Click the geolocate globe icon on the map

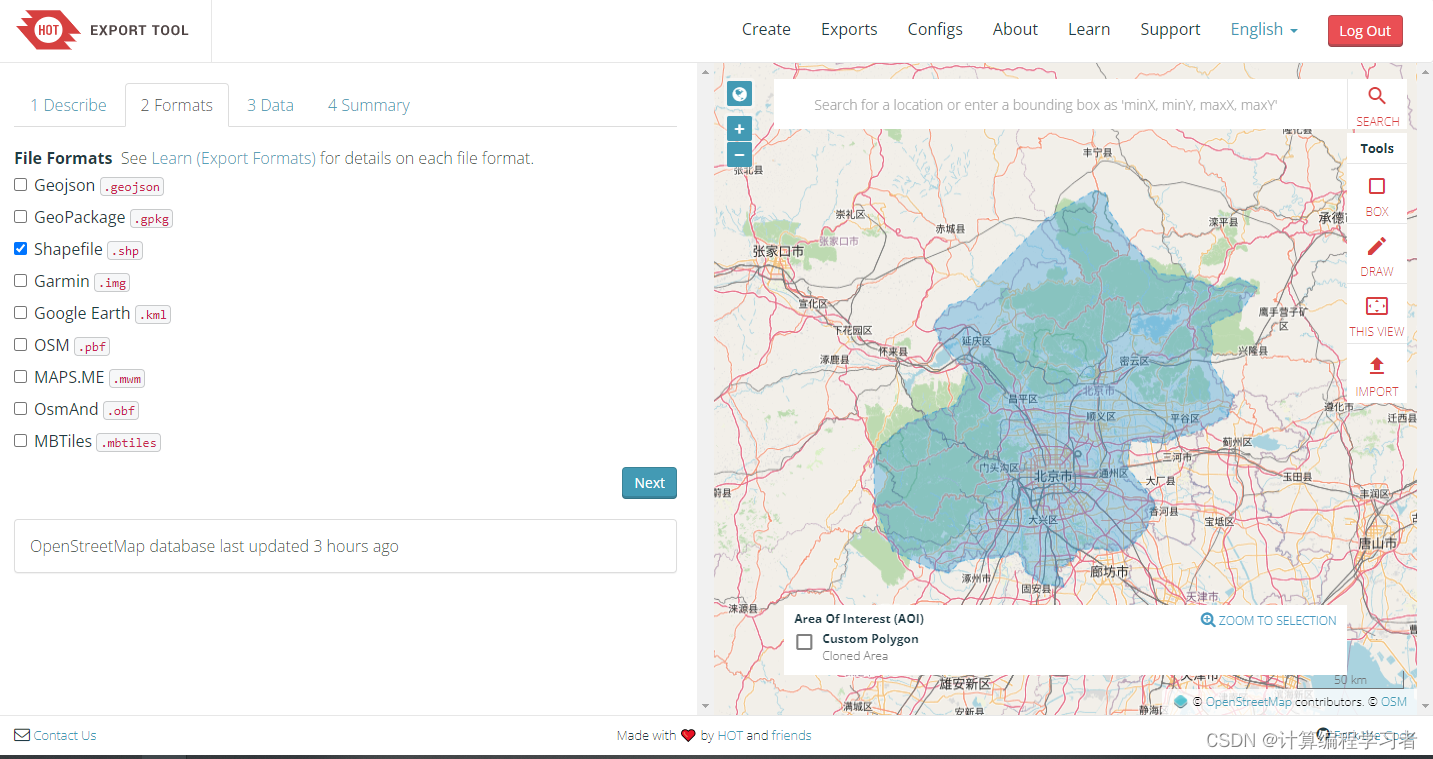coord(739,93)
